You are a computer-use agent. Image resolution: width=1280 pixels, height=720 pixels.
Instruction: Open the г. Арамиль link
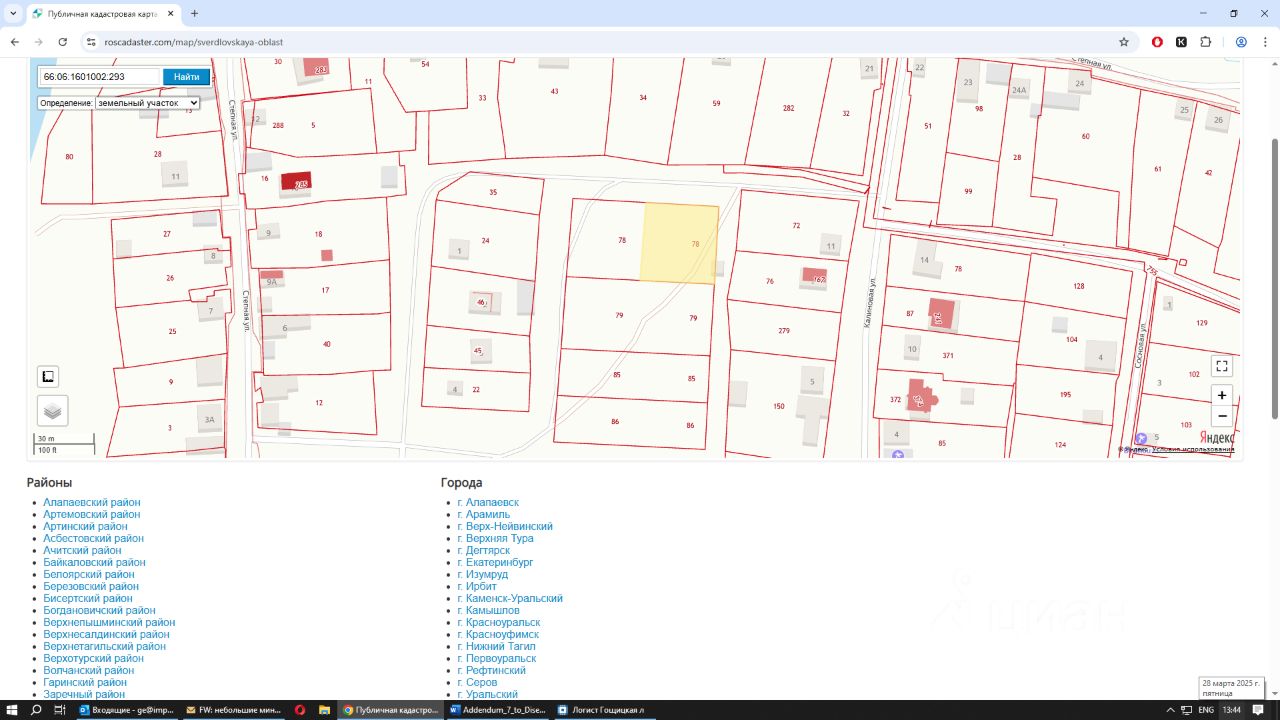pyautogui.click(x=483, y=514)
